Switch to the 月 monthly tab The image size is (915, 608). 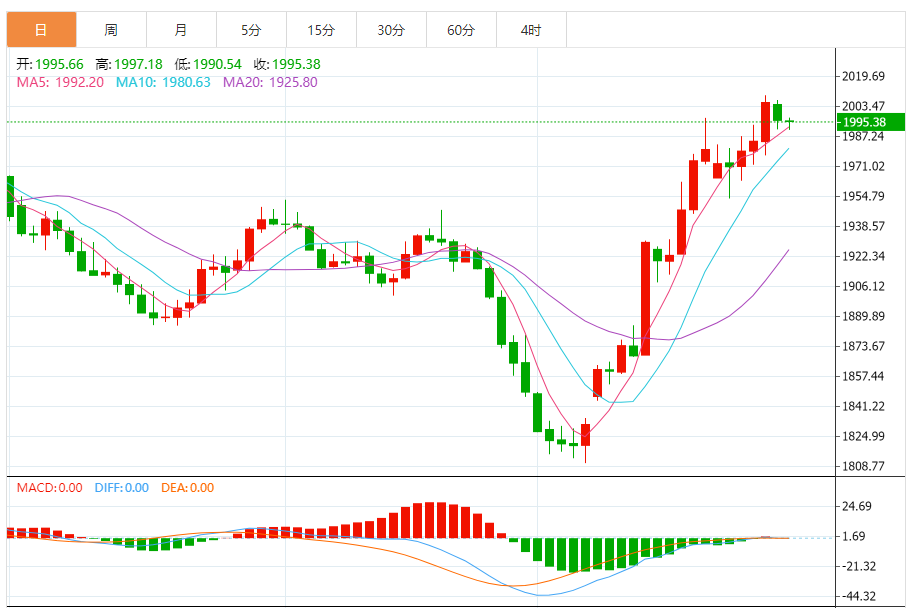[181, 30]
